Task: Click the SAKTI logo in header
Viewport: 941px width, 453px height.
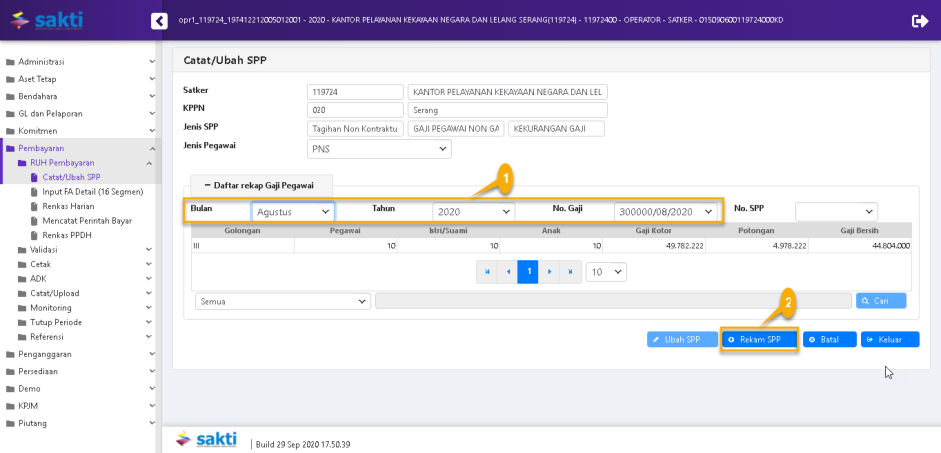Action: point(46,20)
